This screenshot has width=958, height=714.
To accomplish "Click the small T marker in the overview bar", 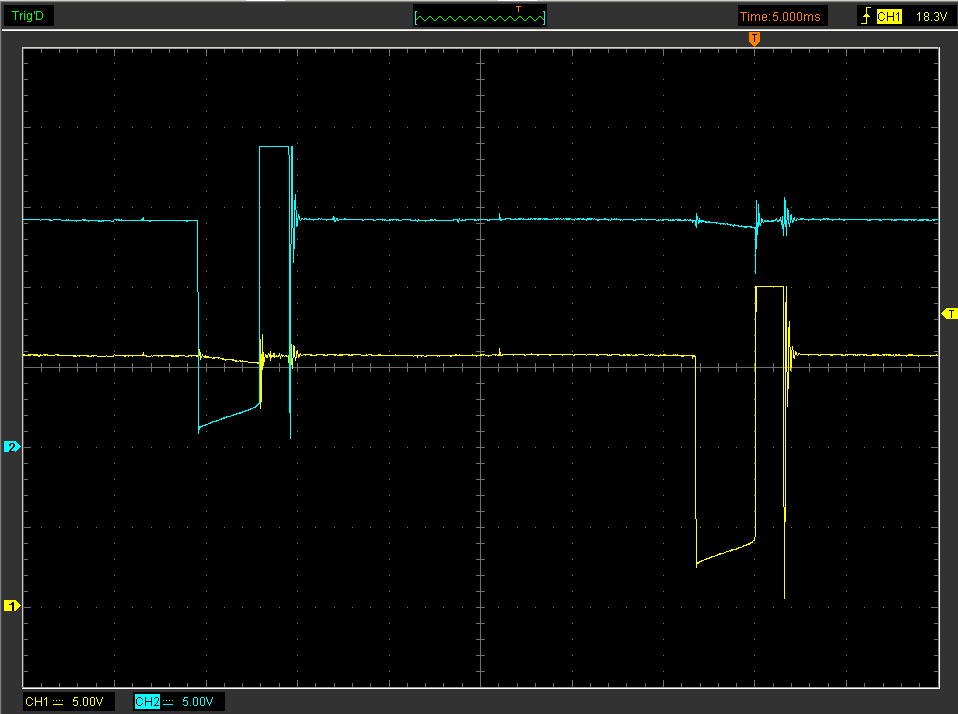I will 518,9.
